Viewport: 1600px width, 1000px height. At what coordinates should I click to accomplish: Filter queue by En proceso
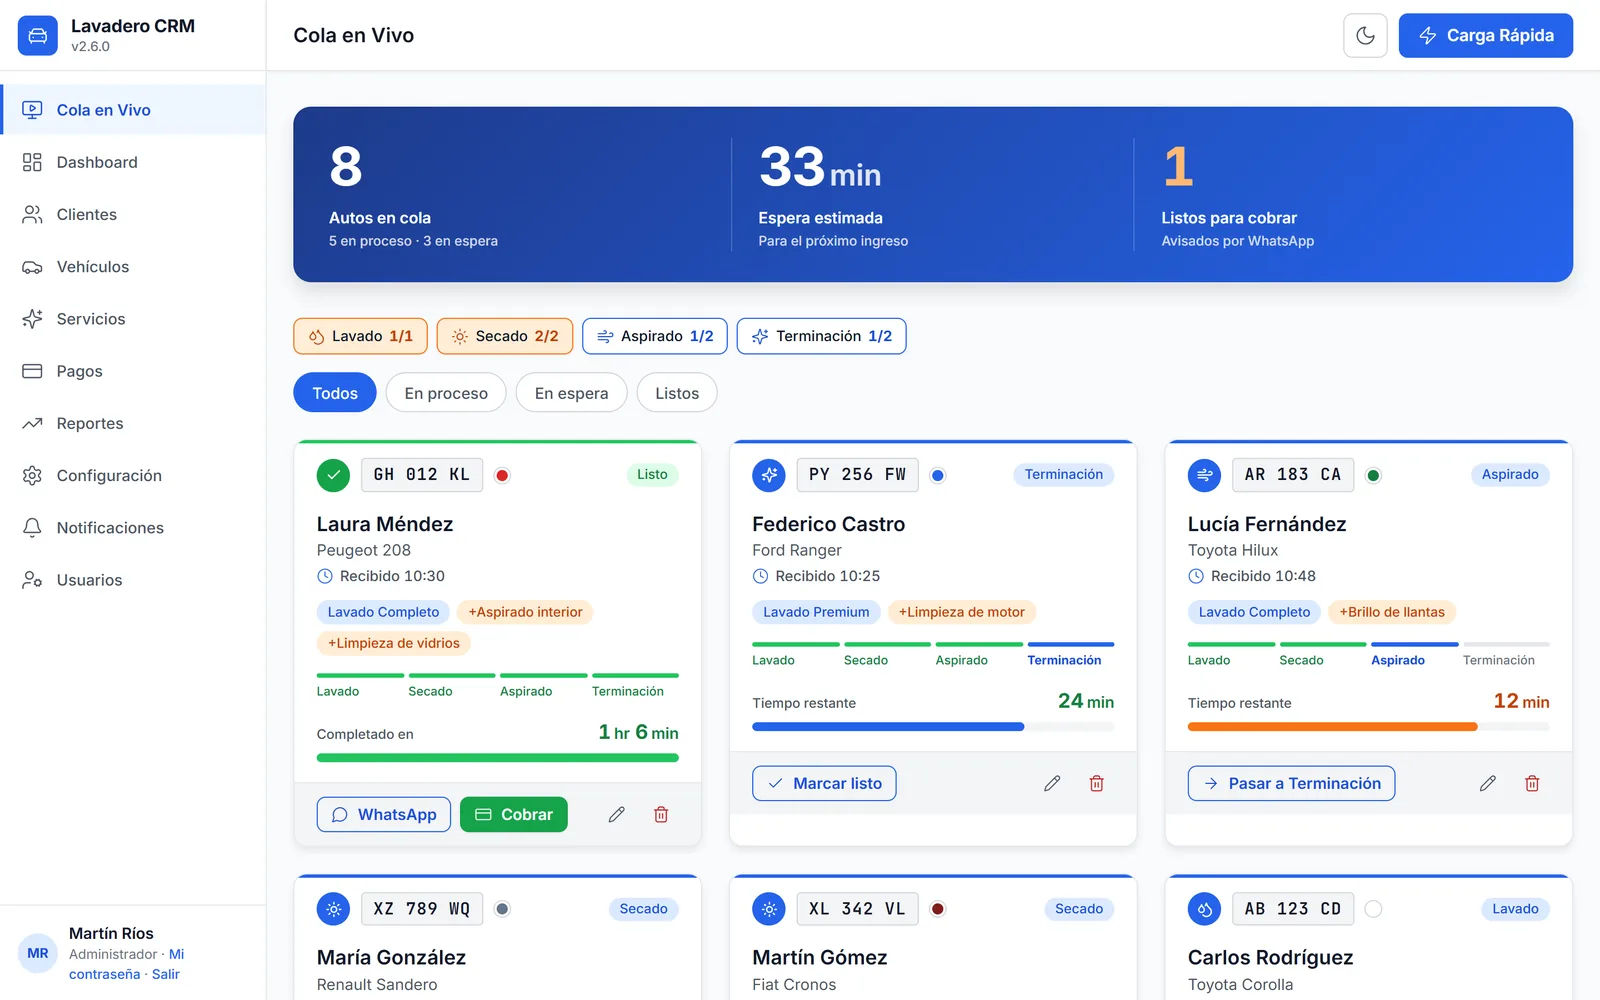[x=446, y=393]
